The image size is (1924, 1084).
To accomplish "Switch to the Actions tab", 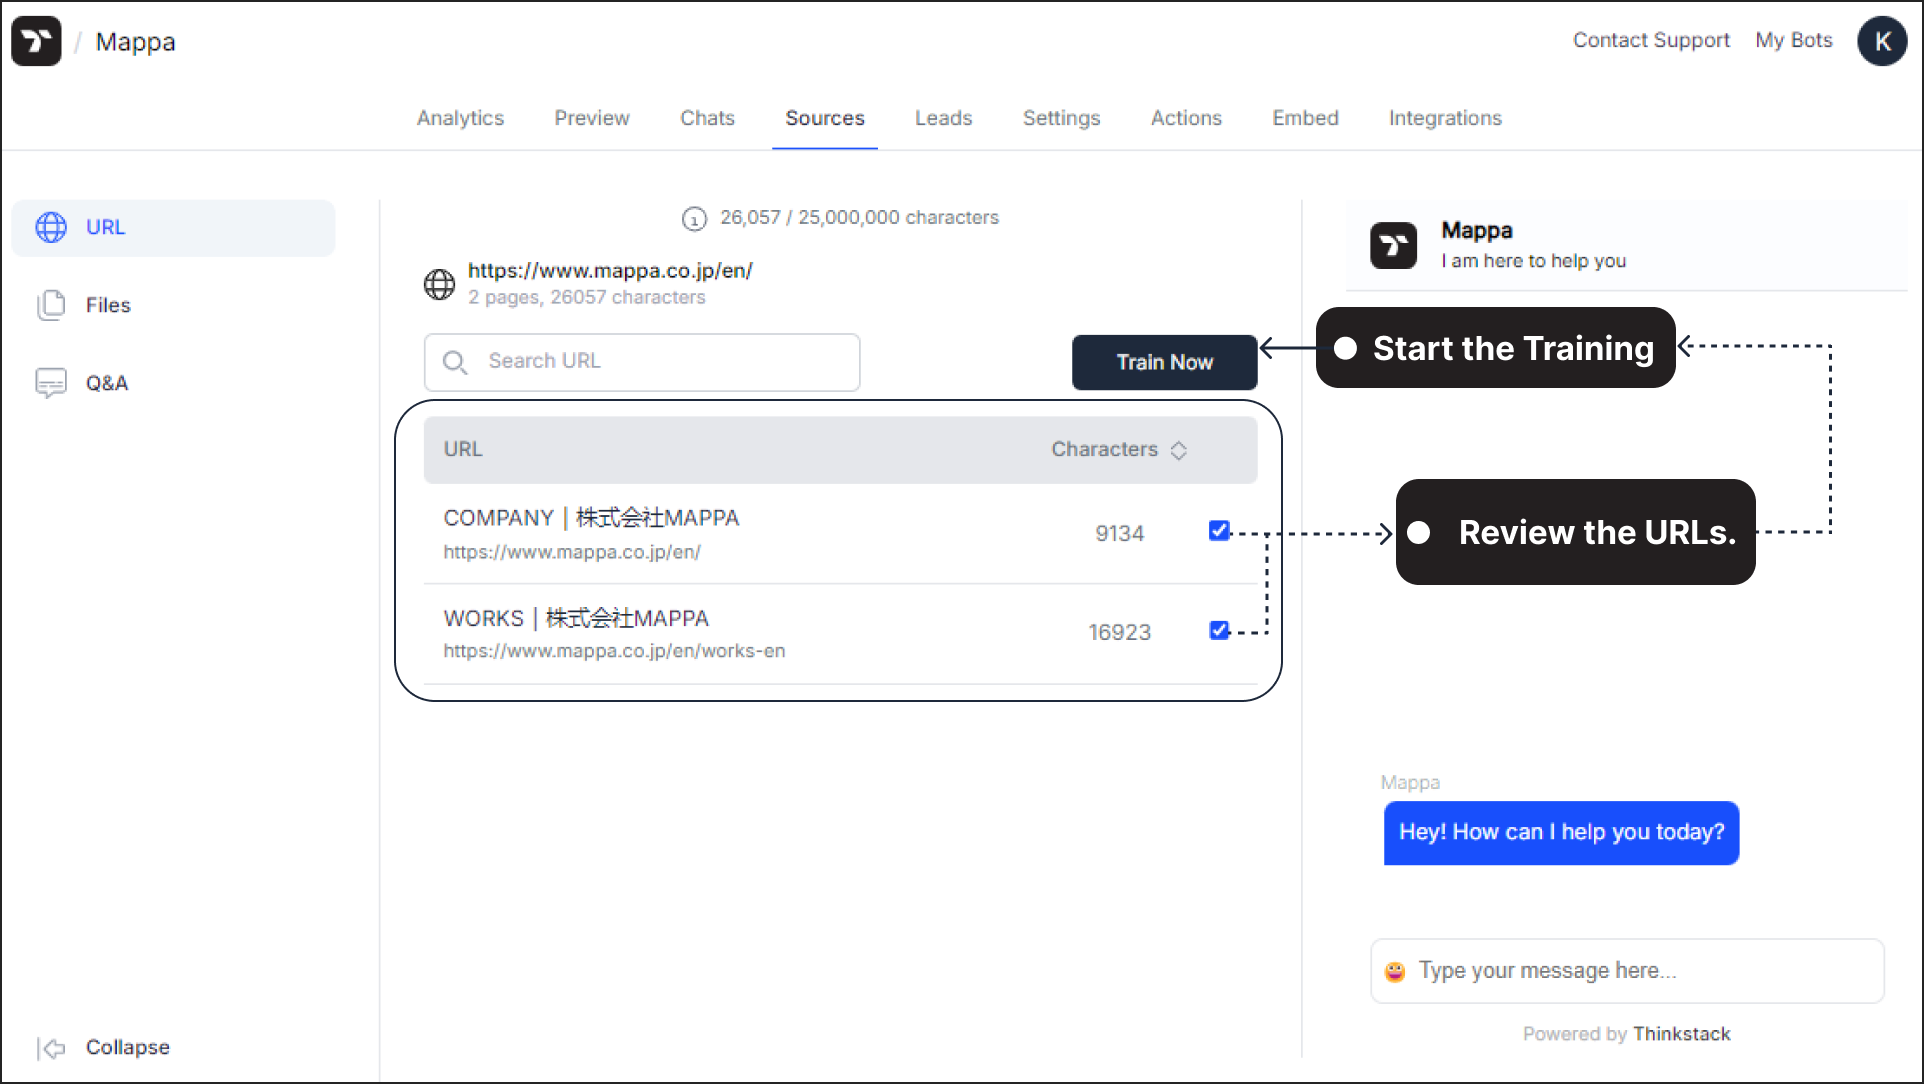I will tap(1186, 118).
